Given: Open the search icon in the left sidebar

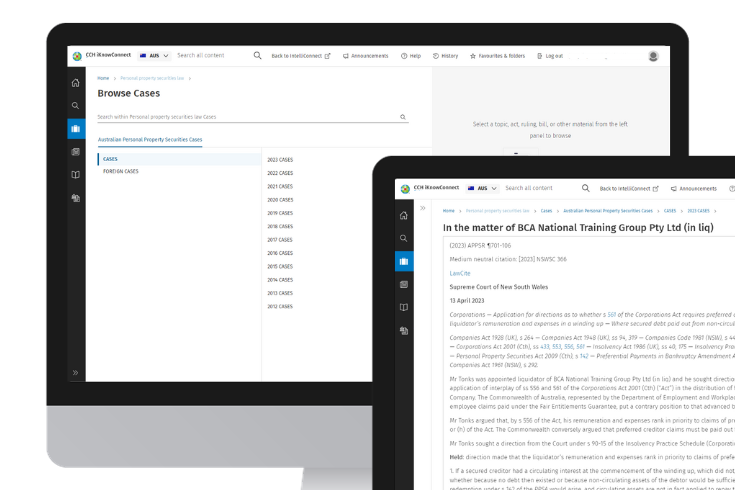Looking at the screenshot, I should 76,106.
